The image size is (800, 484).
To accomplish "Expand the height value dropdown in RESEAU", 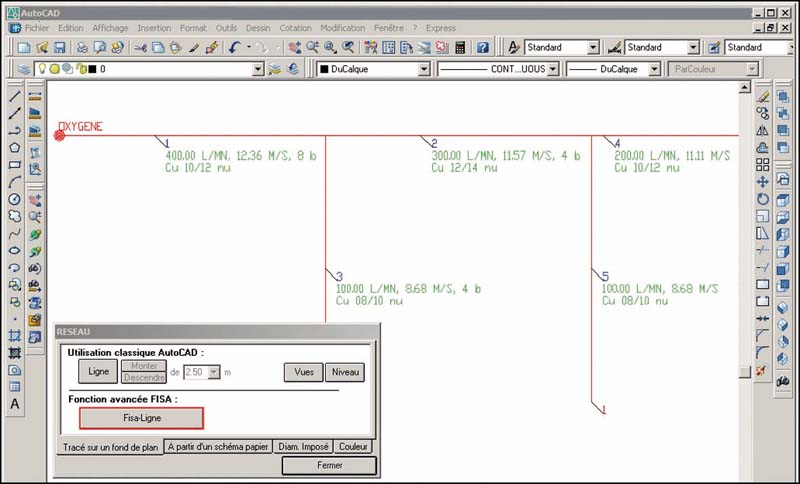I will [213, 372].
